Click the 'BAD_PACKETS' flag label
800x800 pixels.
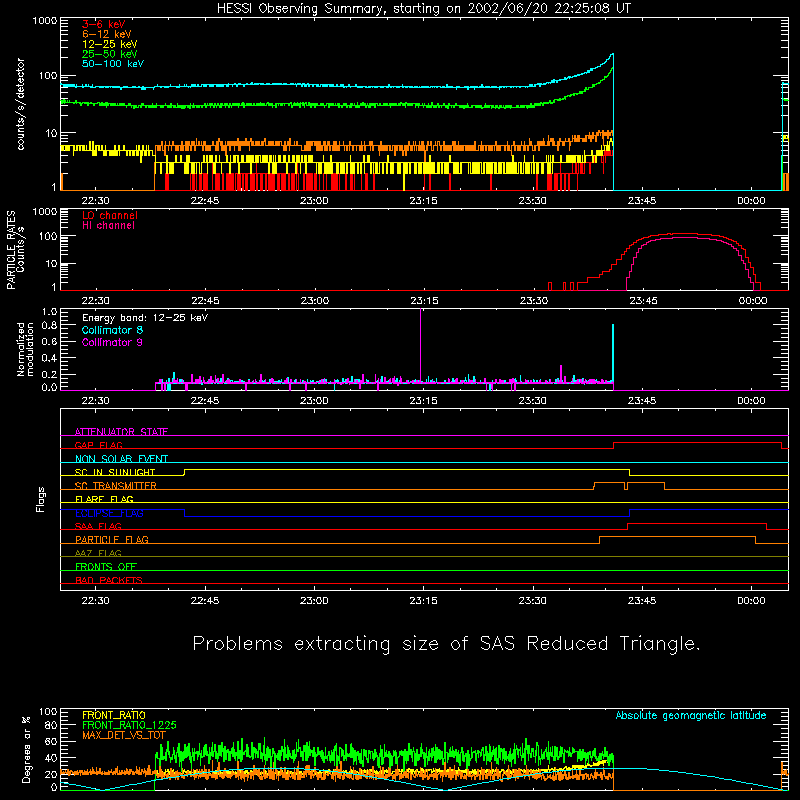(x=109, y=580)
